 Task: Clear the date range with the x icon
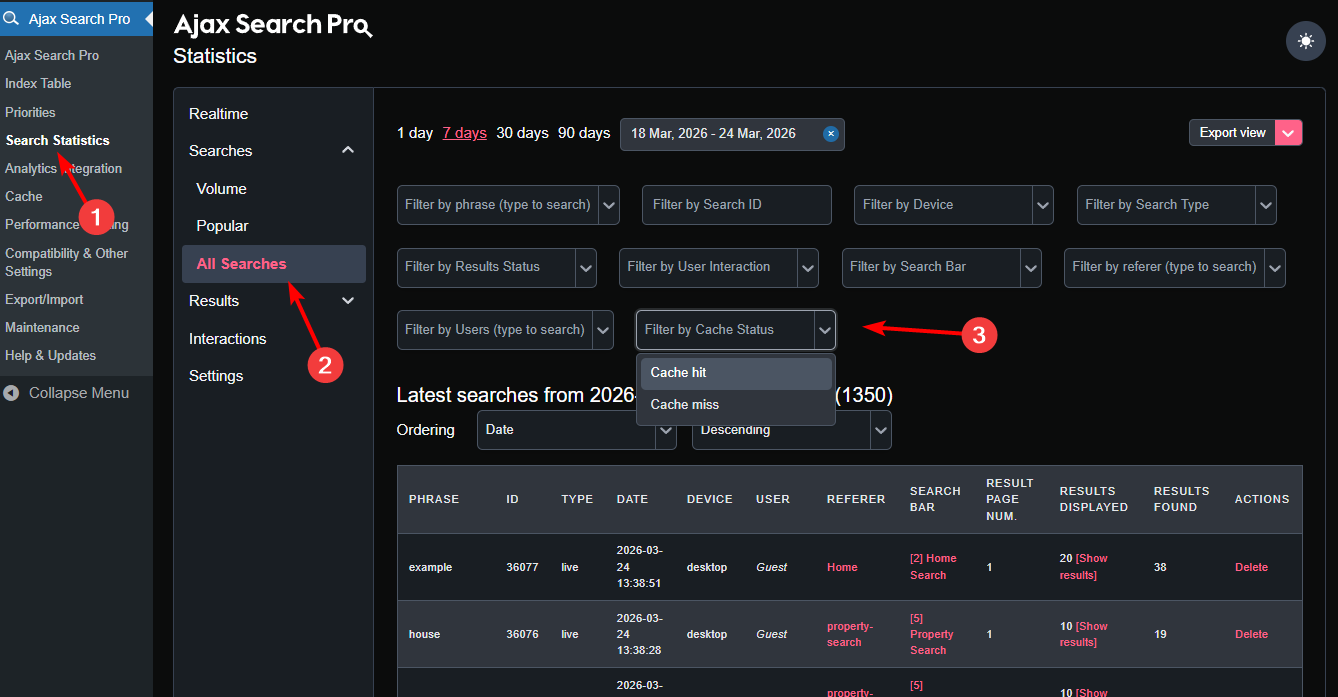click(830, 134)
